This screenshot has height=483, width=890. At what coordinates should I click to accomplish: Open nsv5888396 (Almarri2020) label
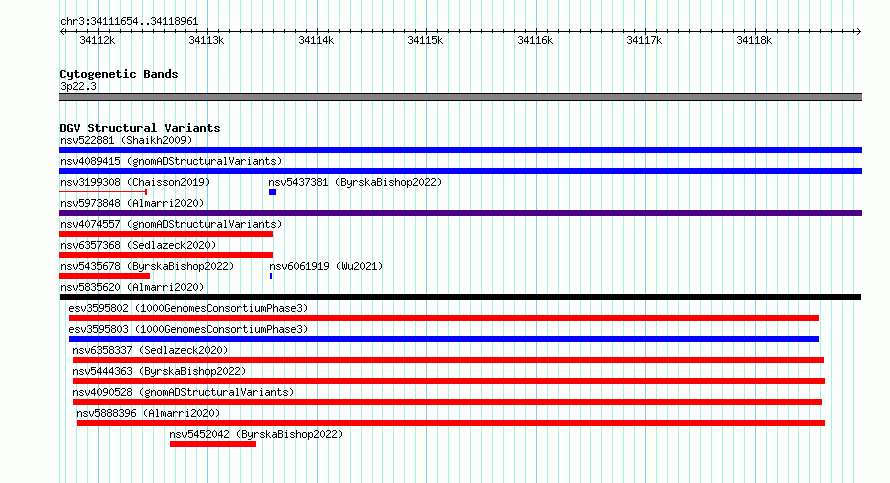coord(148,413)
